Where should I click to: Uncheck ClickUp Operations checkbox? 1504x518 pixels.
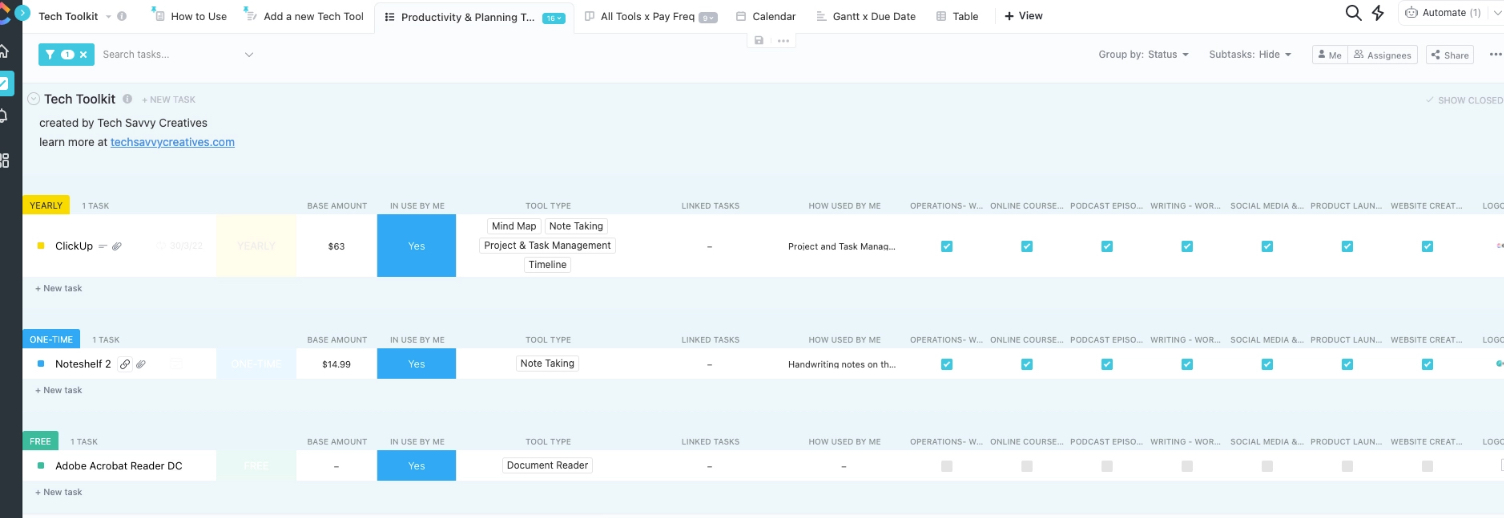tap(947, 246)
